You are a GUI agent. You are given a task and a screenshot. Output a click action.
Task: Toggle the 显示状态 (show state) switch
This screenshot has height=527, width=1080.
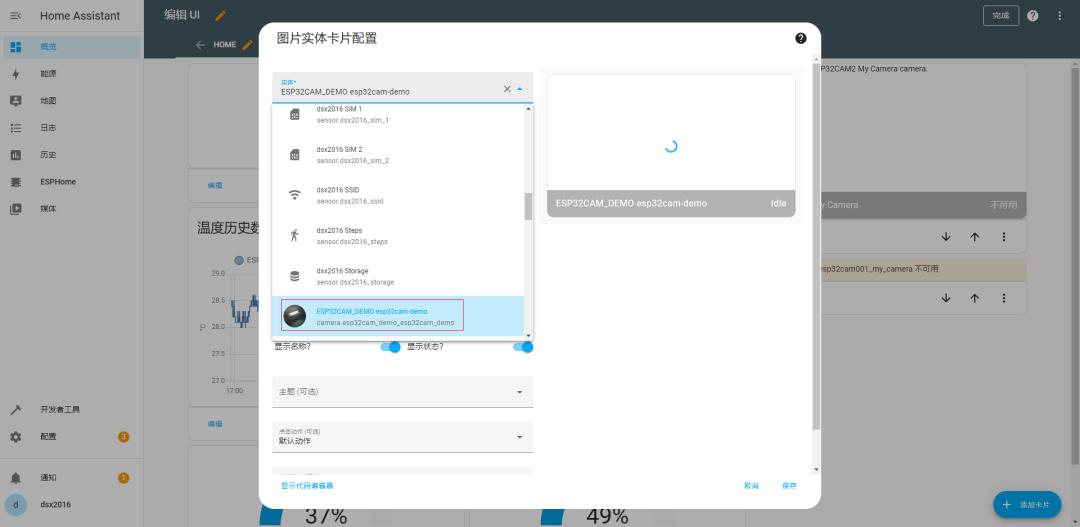click(x=523, y=347)
